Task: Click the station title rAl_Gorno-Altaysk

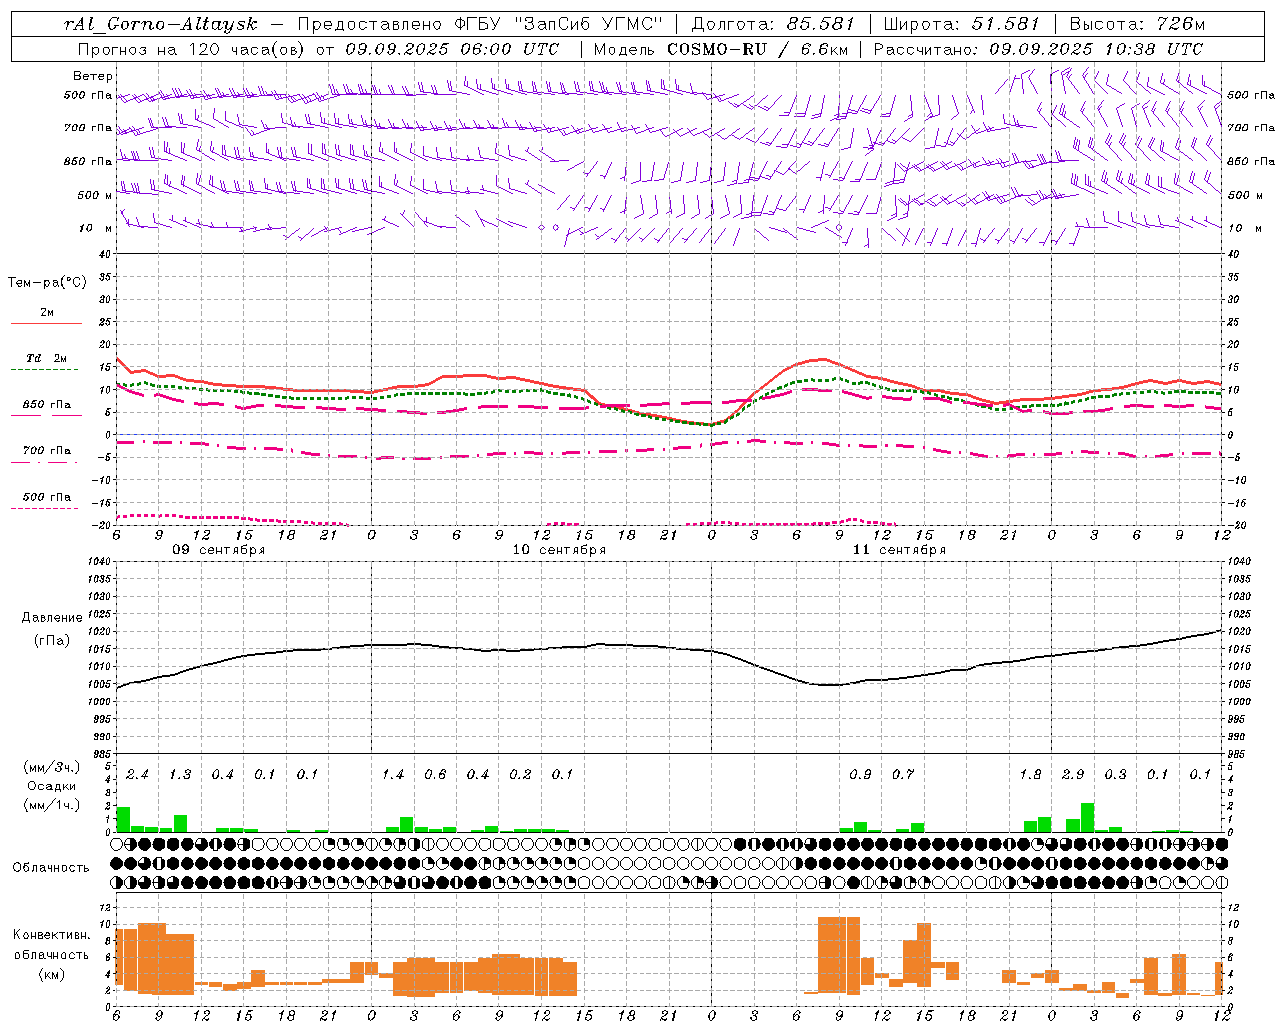Action: click(161, 25)
